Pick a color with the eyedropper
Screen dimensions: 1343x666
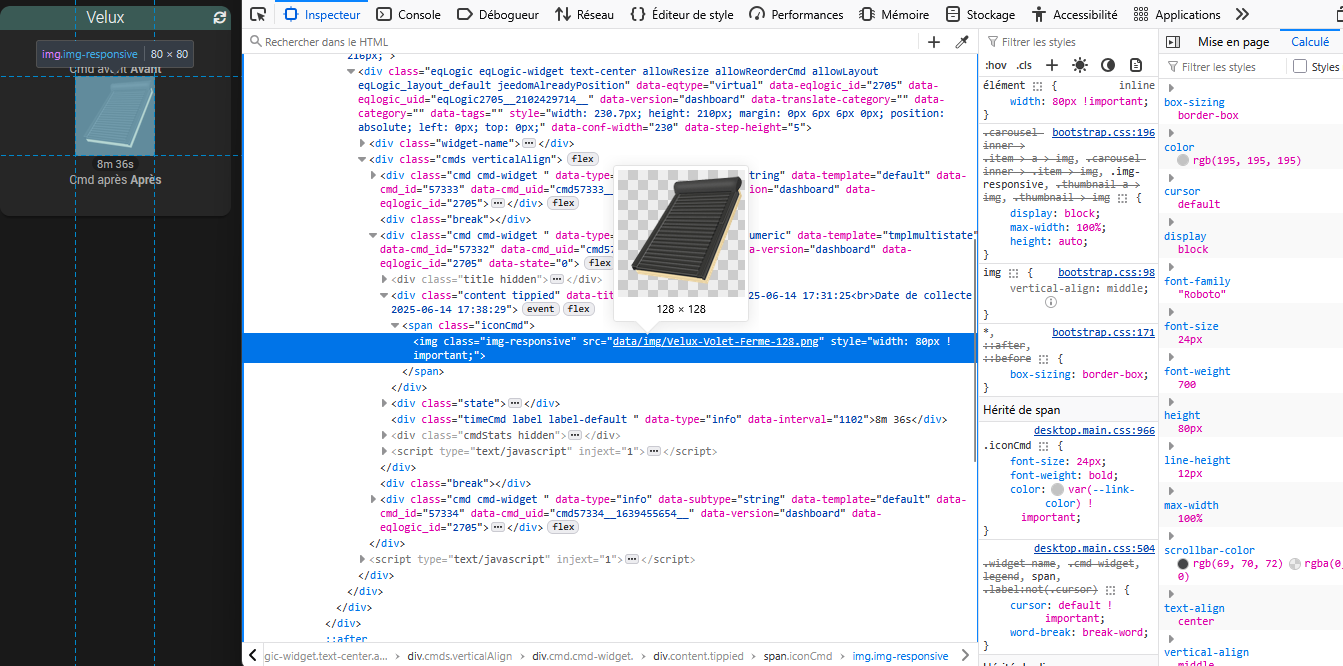pyautogui.click(x=962, y=42)
